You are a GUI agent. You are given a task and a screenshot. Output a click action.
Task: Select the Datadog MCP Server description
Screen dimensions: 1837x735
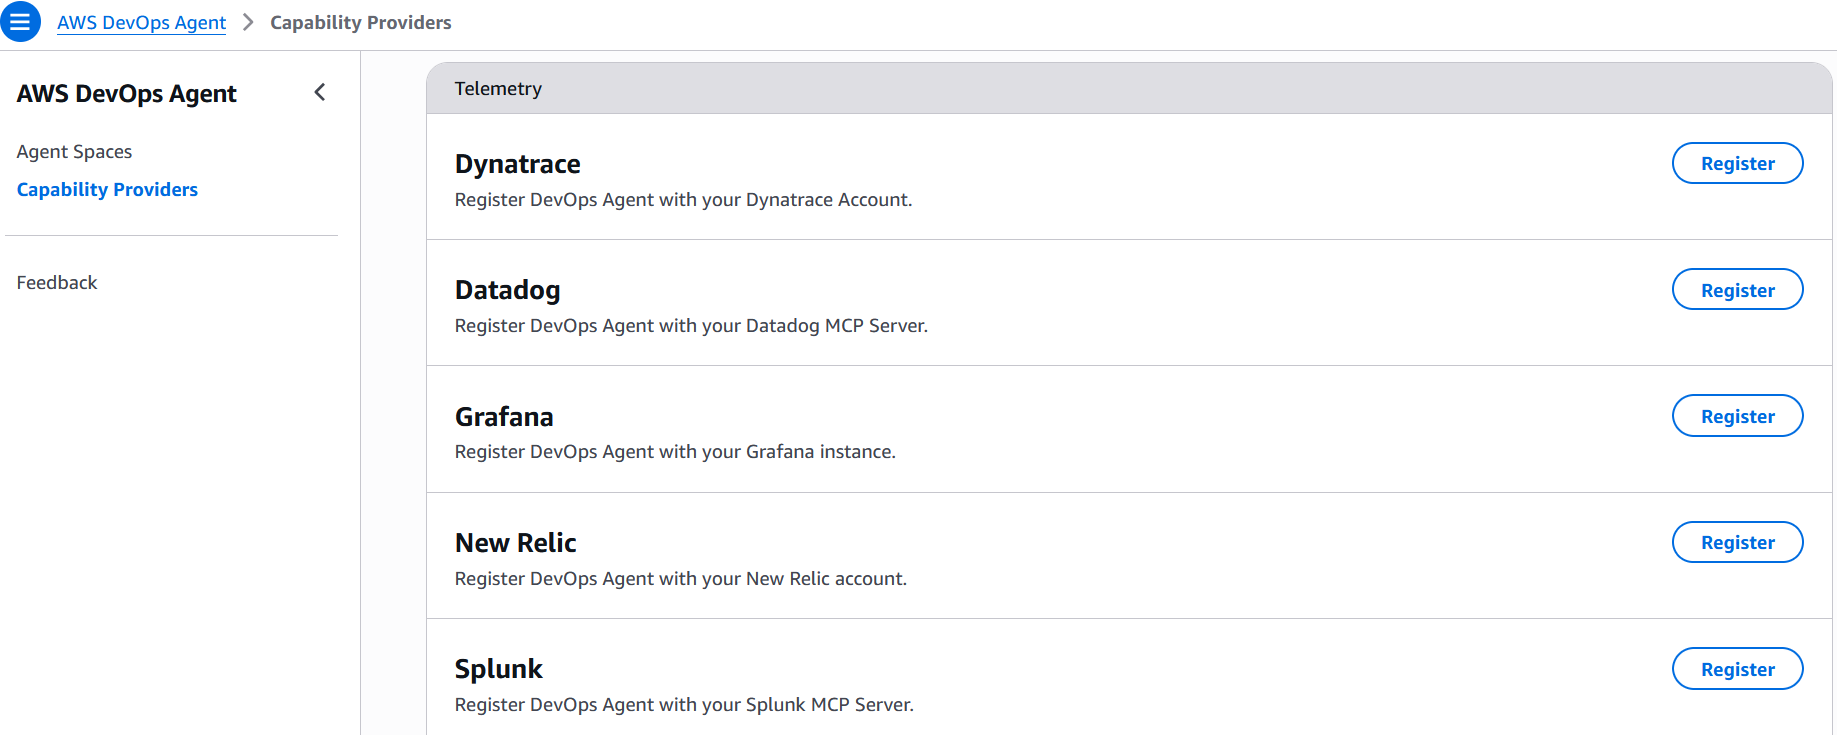point(691,325)
